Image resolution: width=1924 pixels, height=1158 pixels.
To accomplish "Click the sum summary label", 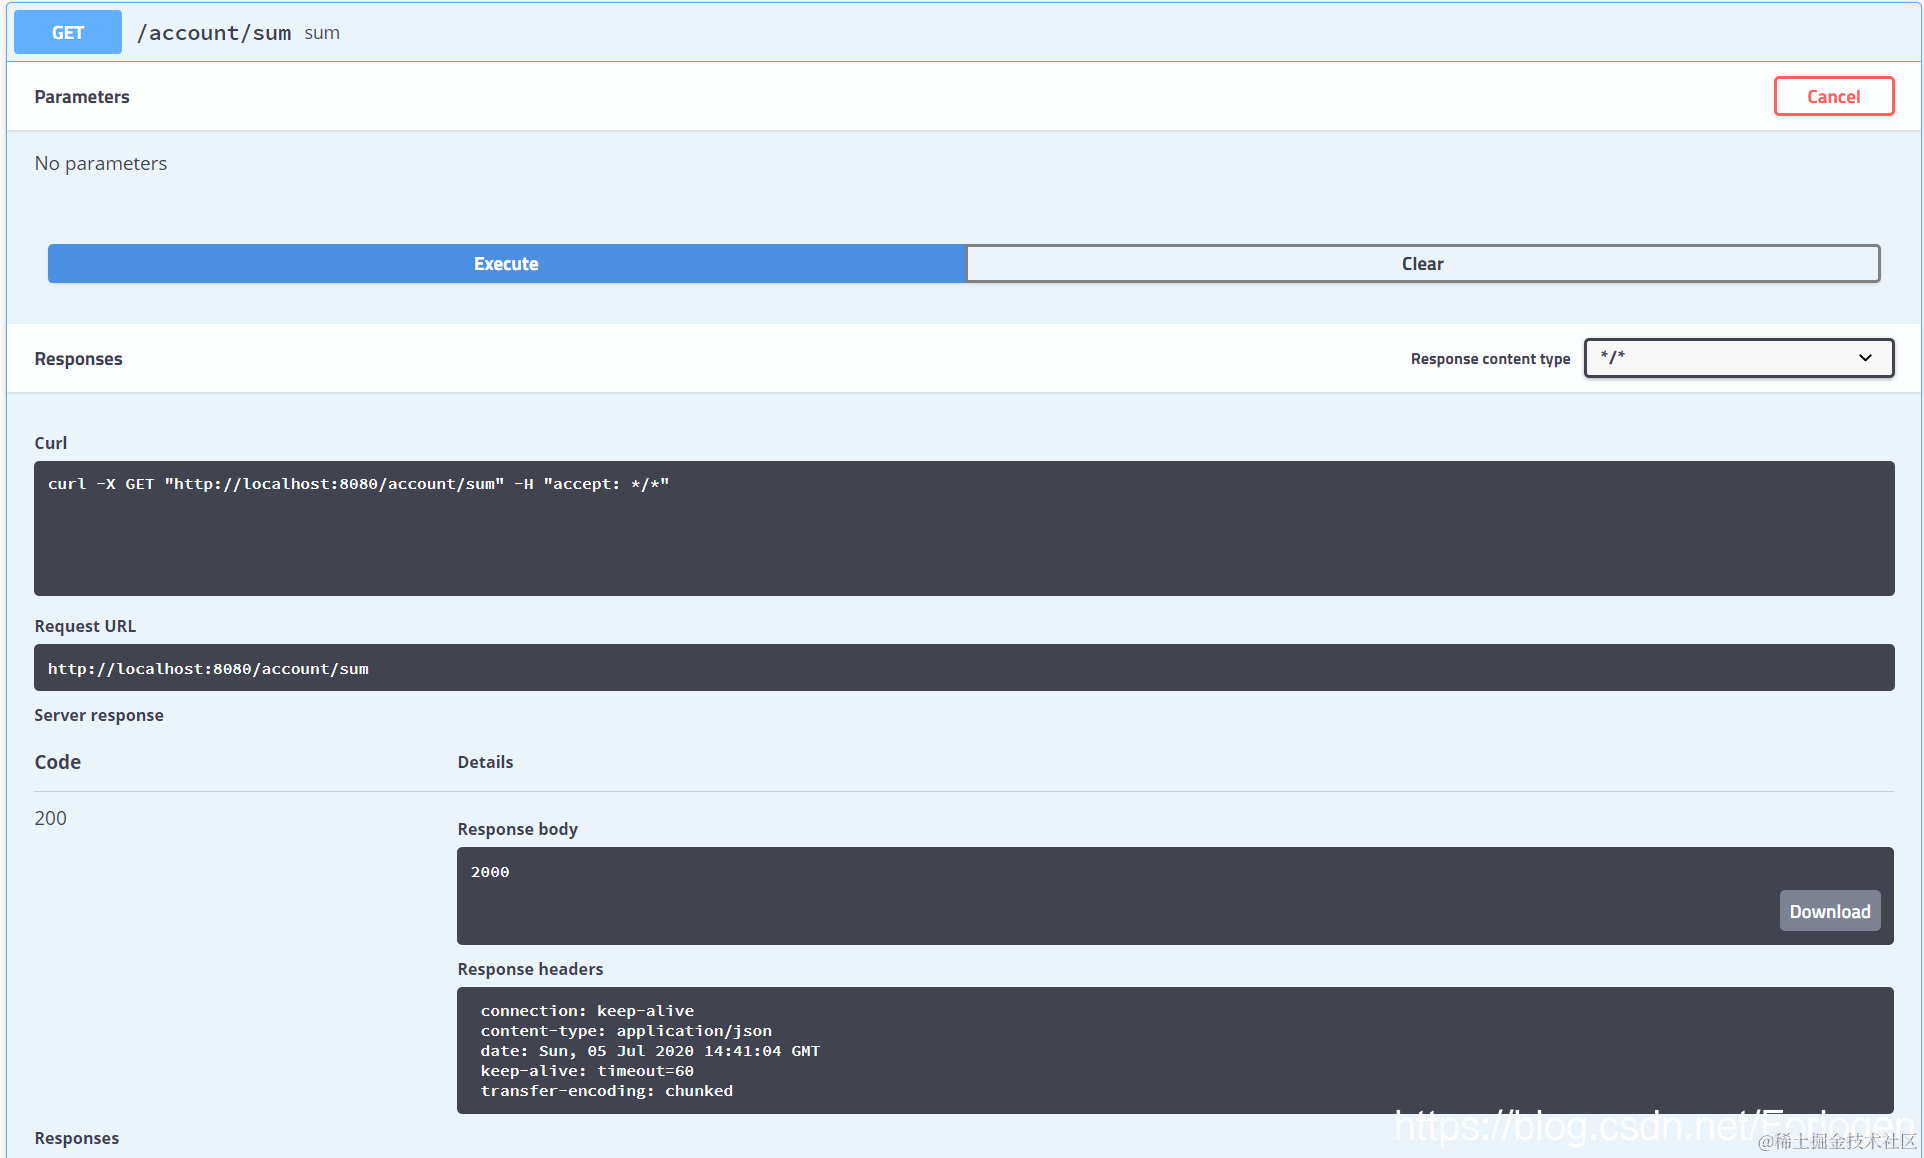I will point(322,33).
